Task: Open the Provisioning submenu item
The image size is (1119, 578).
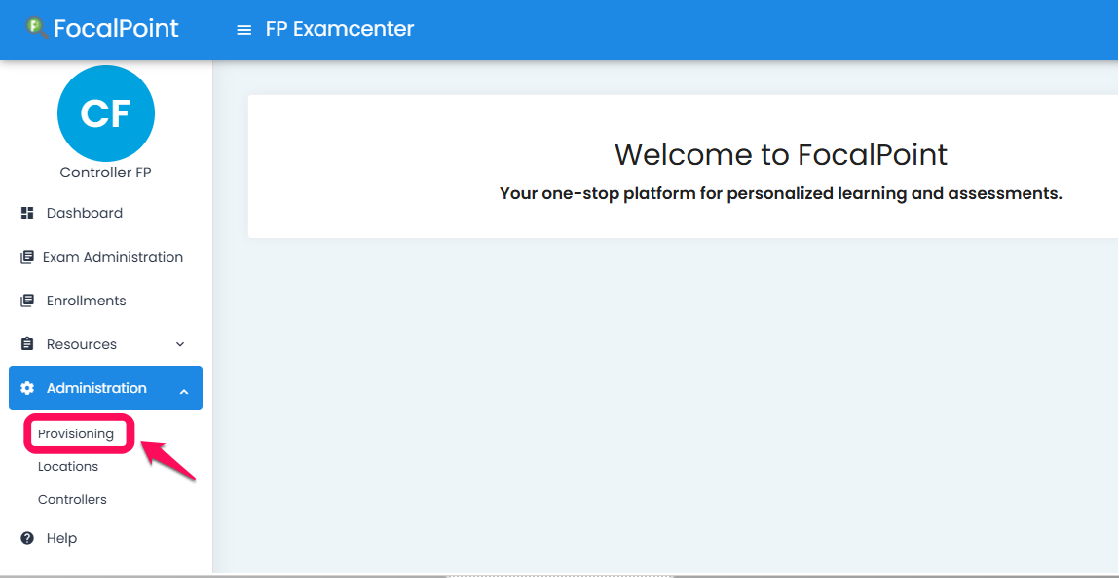Action: click(76, 433)
